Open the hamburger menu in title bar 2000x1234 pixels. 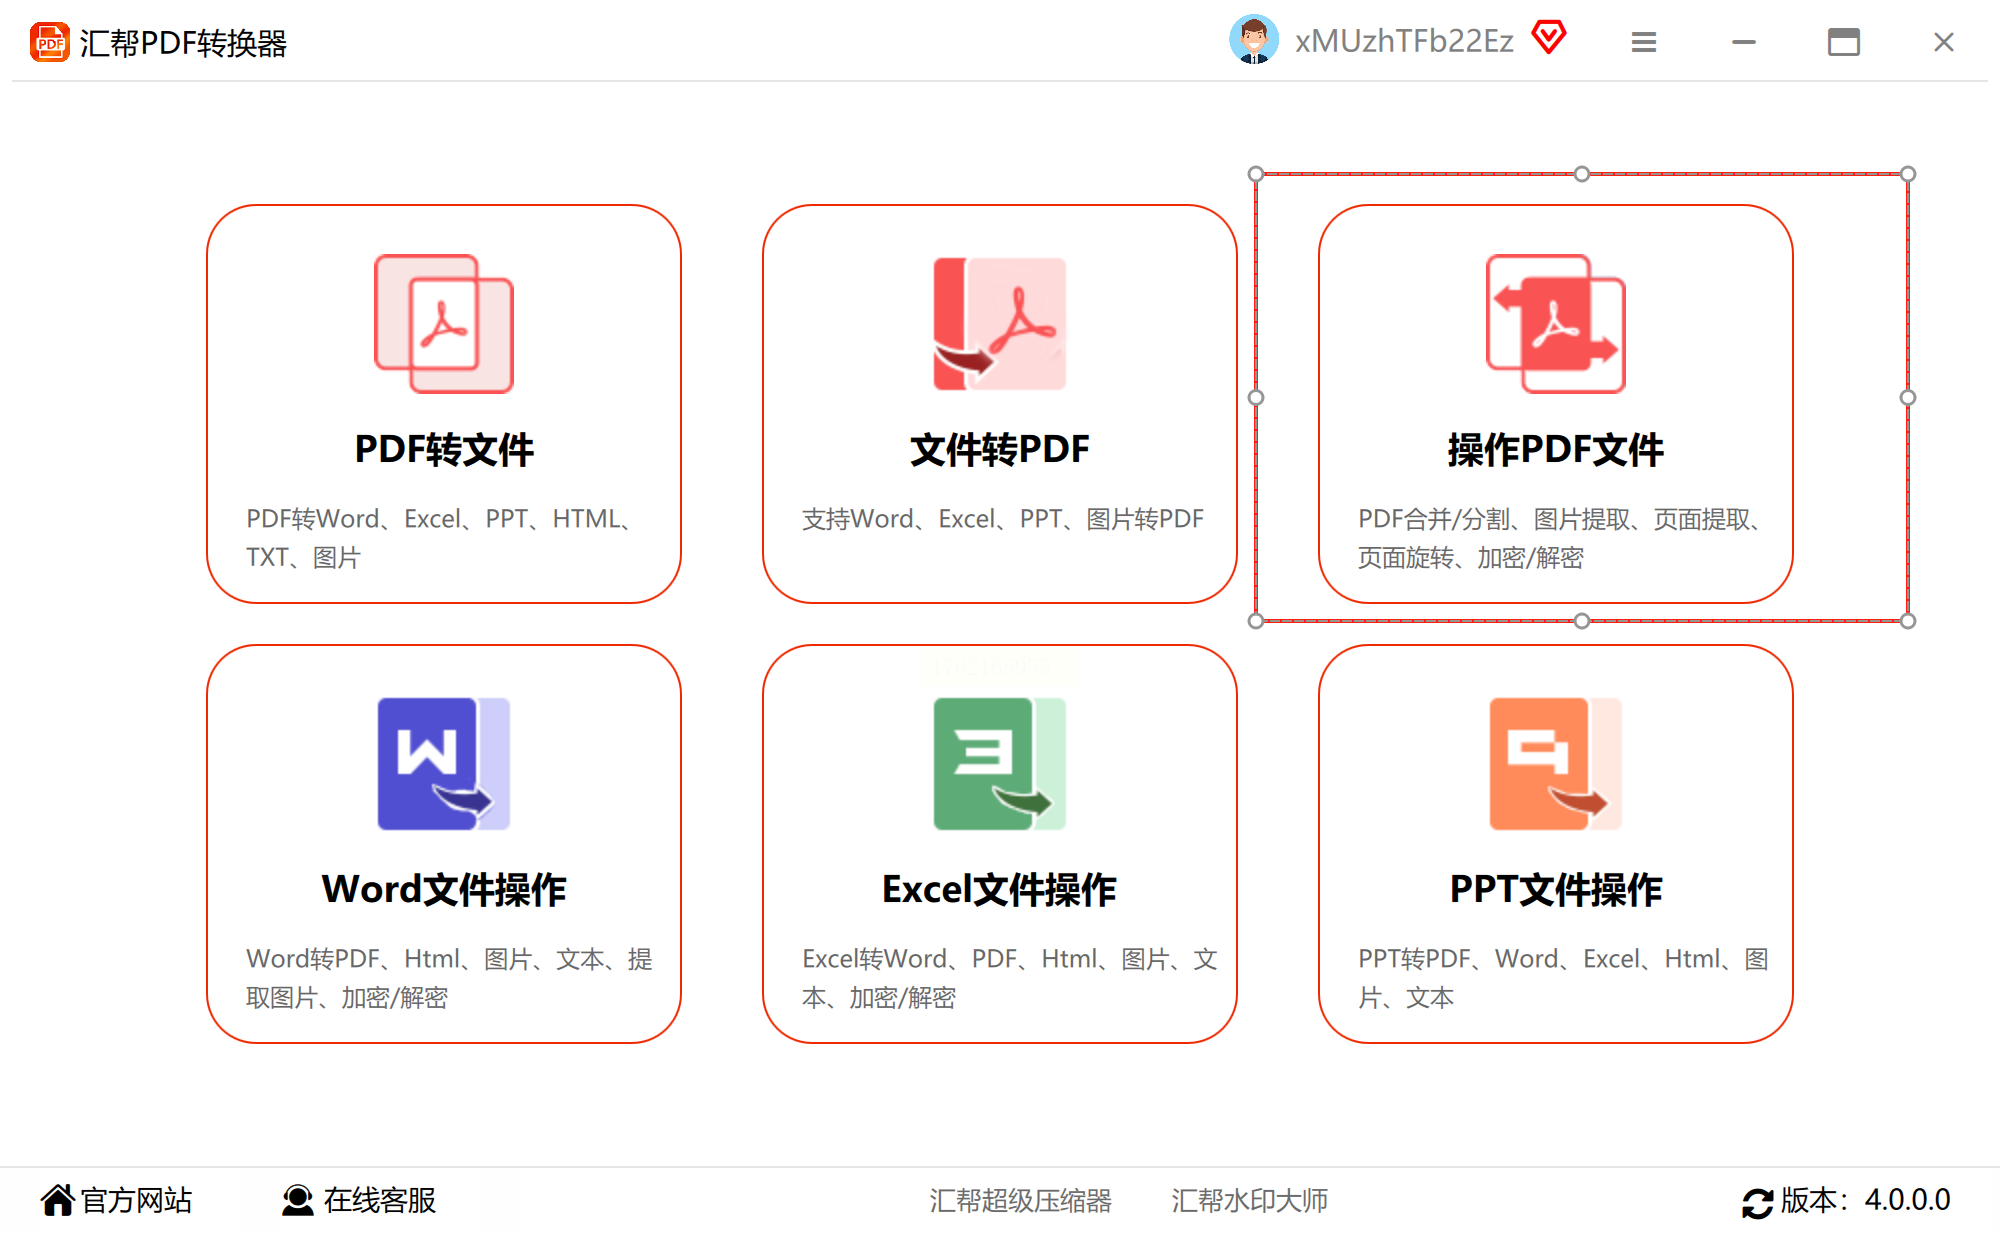coord(1644,42)
